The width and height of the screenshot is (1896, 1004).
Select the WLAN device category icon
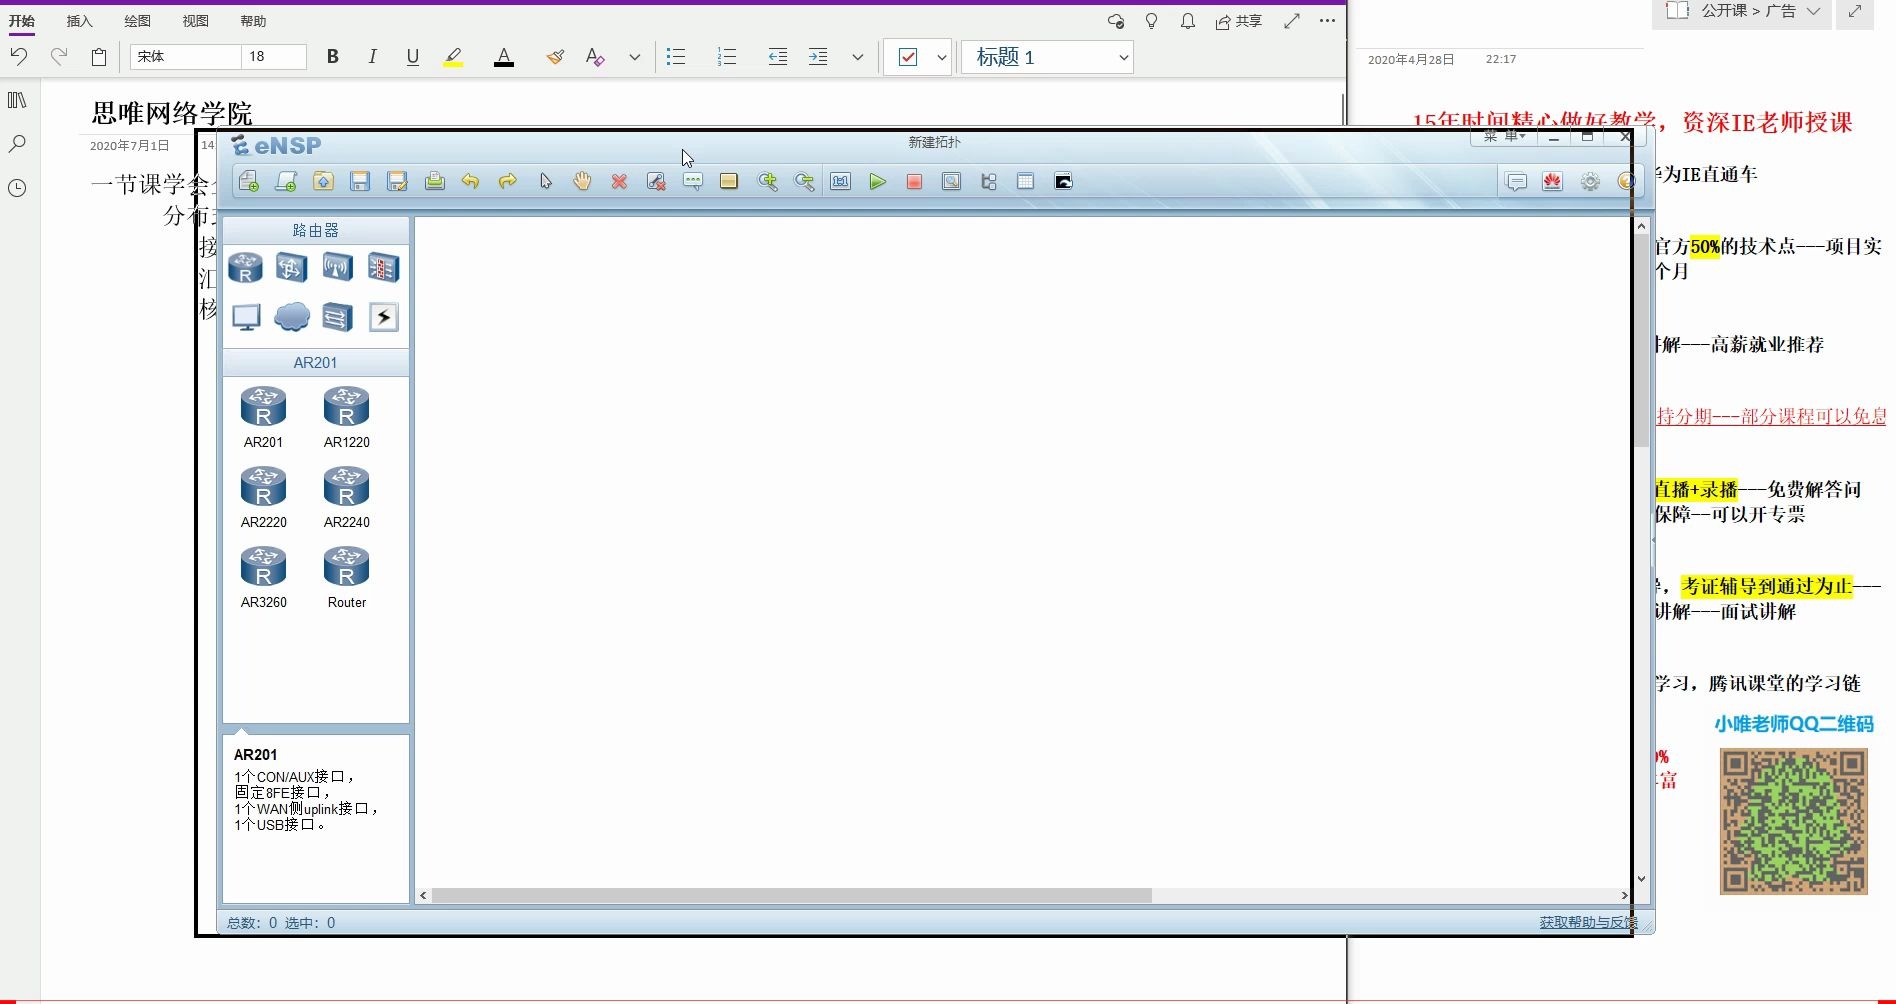coord(337,268)
